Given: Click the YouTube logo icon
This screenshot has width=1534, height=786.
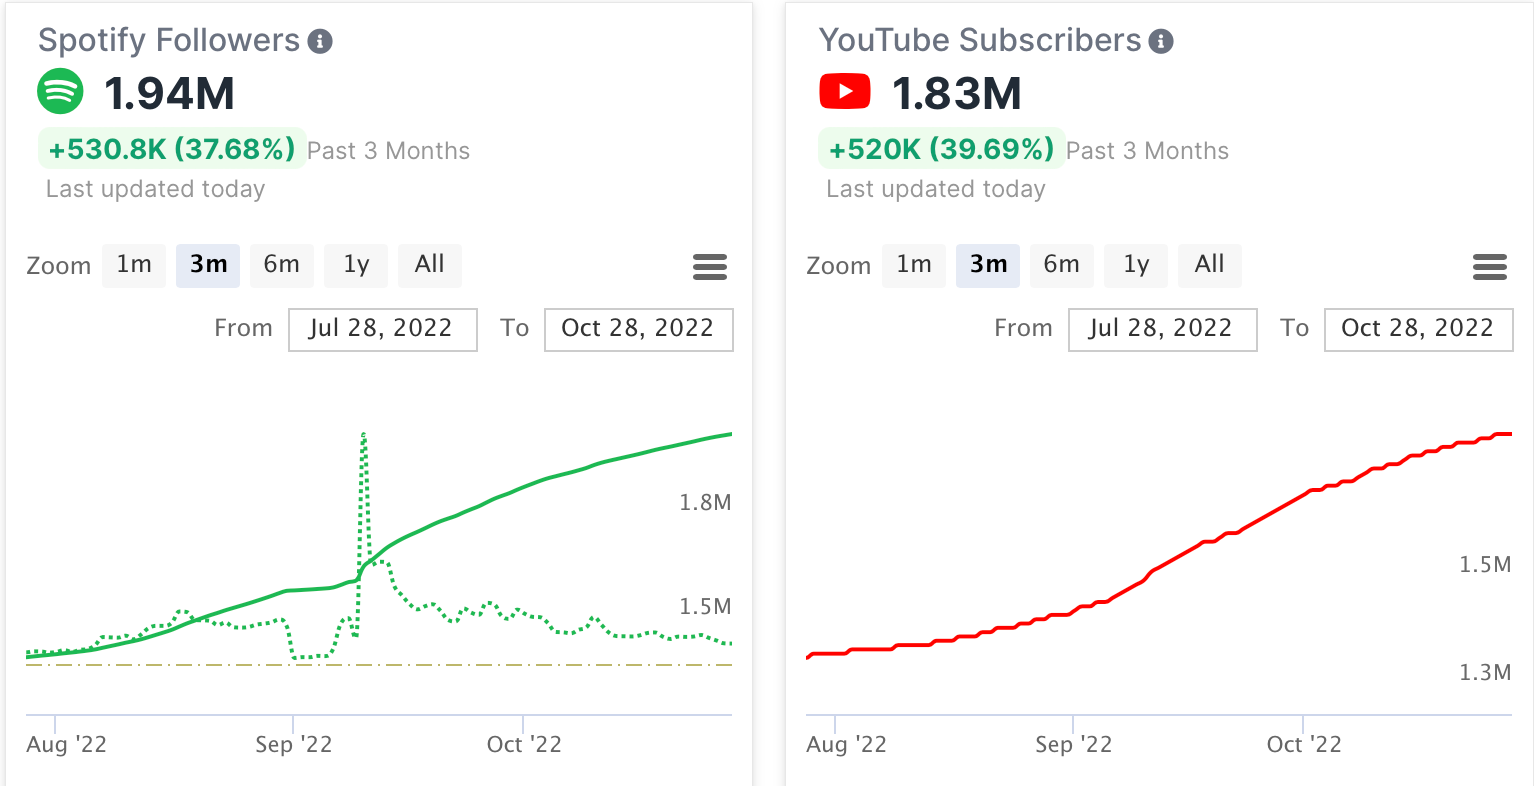Looking at the screenshot, I should coord(845,92).
